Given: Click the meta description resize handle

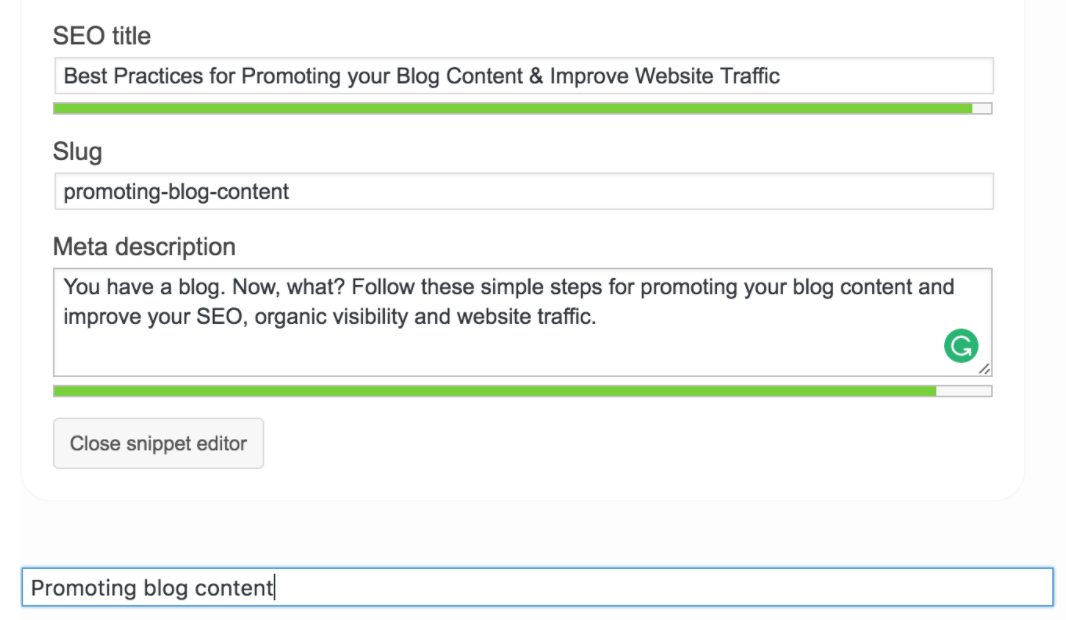Looking at the screenshot, I should (x=984, y=368).
